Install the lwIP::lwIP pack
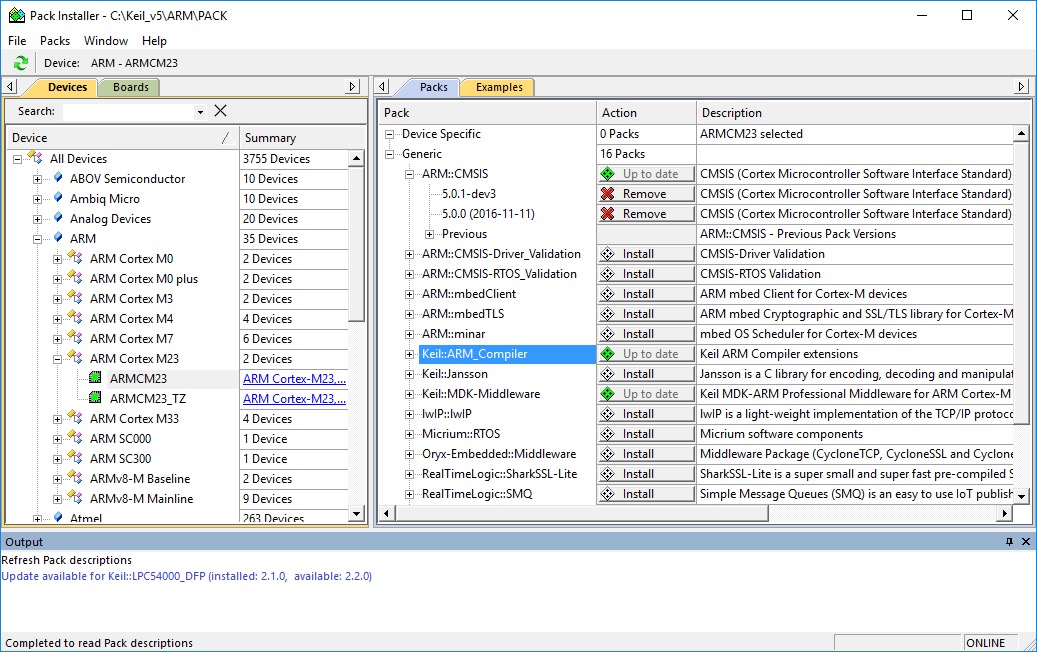The image size is (1037, 652). [x=645, y=414]
